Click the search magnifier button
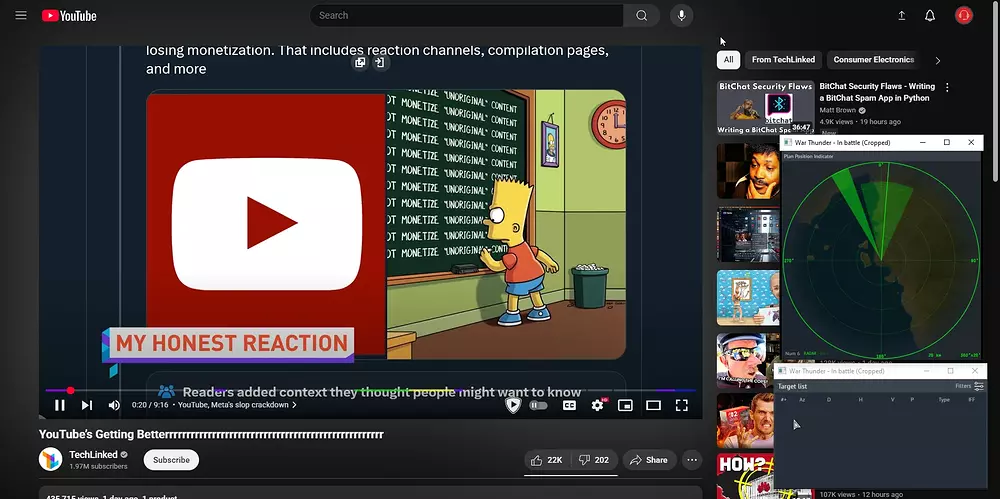Viewport: 1000px width, 499px height. (x=642, y=15)
